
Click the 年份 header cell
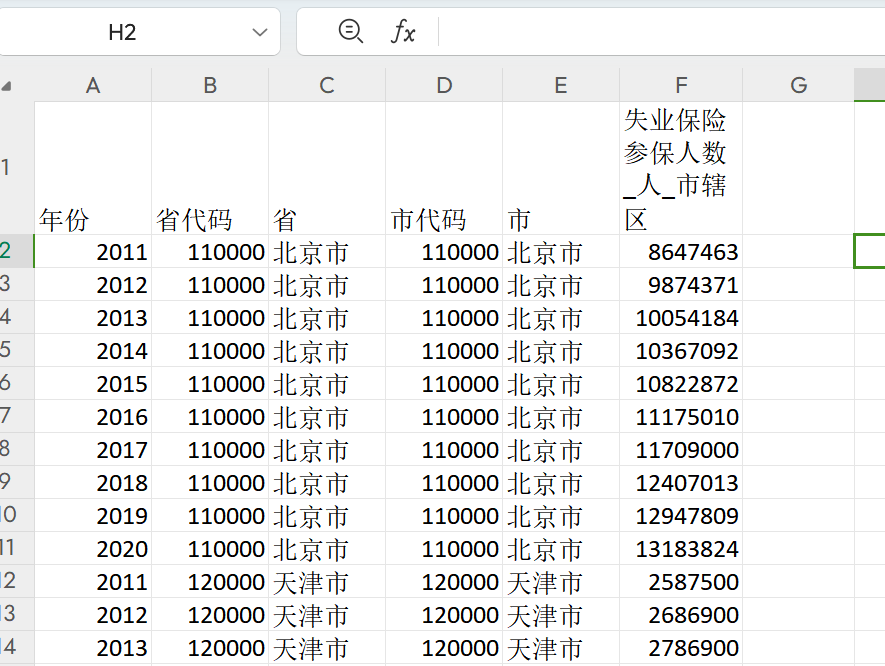93,168
